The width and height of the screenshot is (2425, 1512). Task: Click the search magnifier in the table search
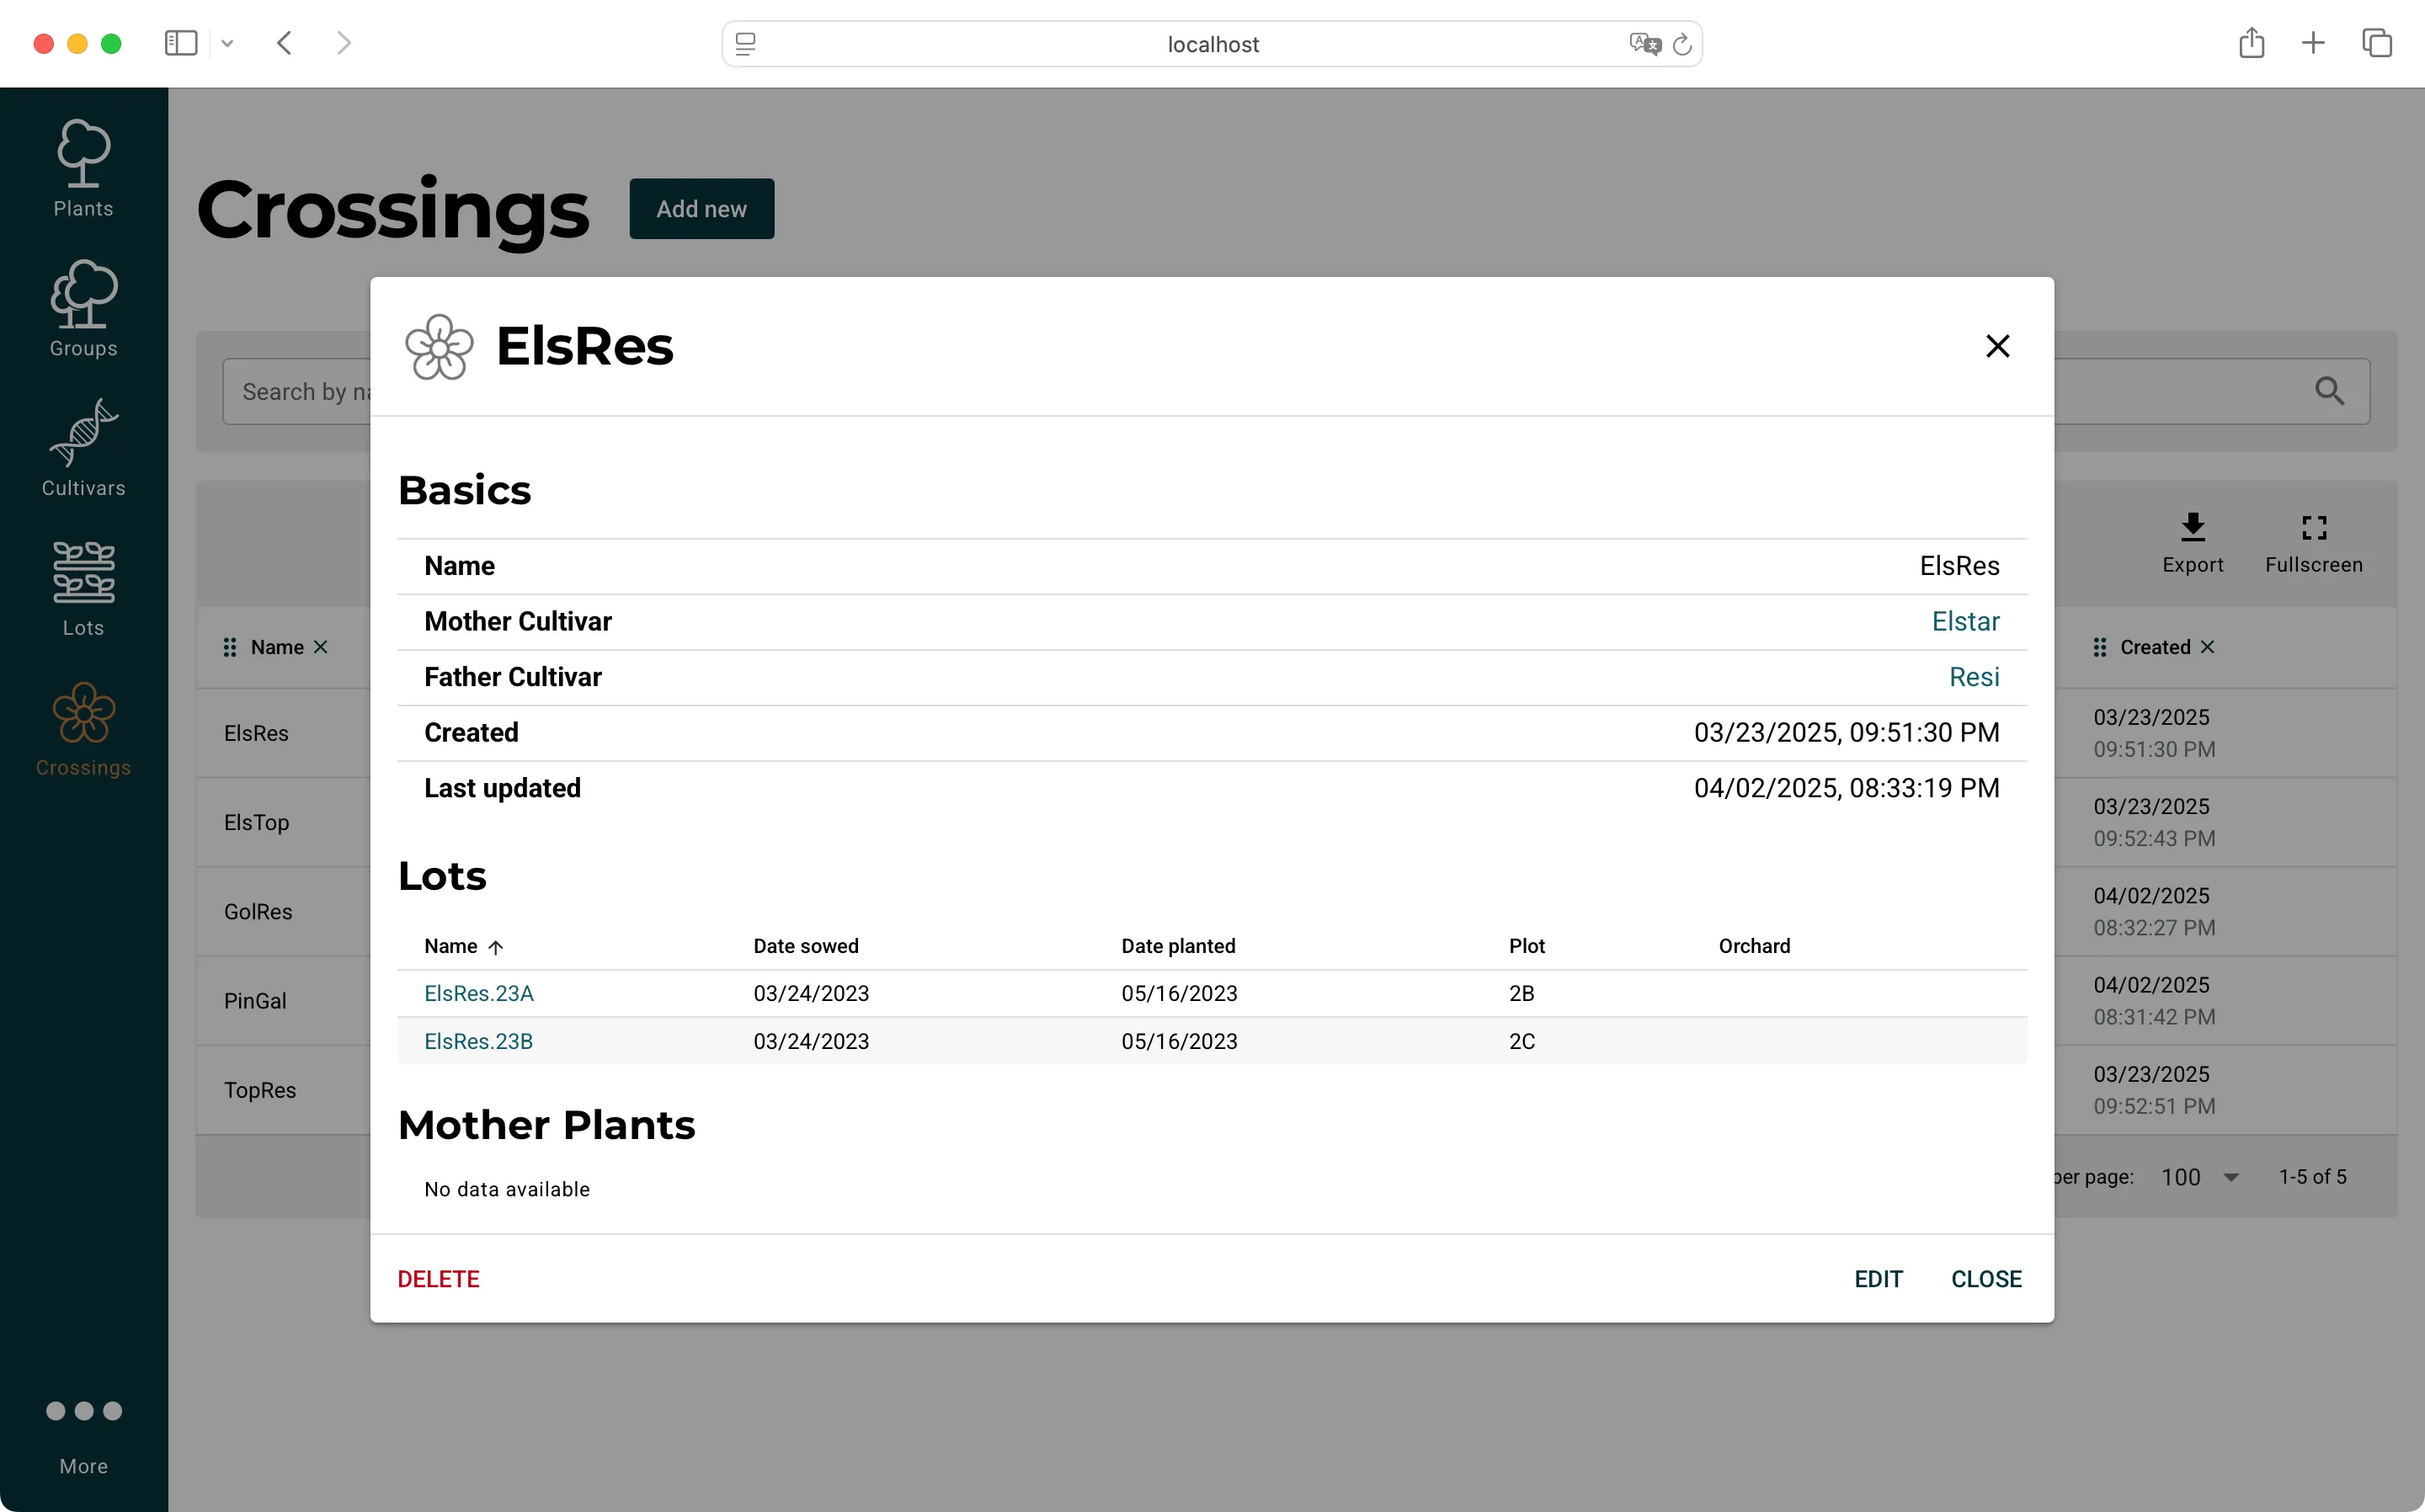click(2331, 391)
